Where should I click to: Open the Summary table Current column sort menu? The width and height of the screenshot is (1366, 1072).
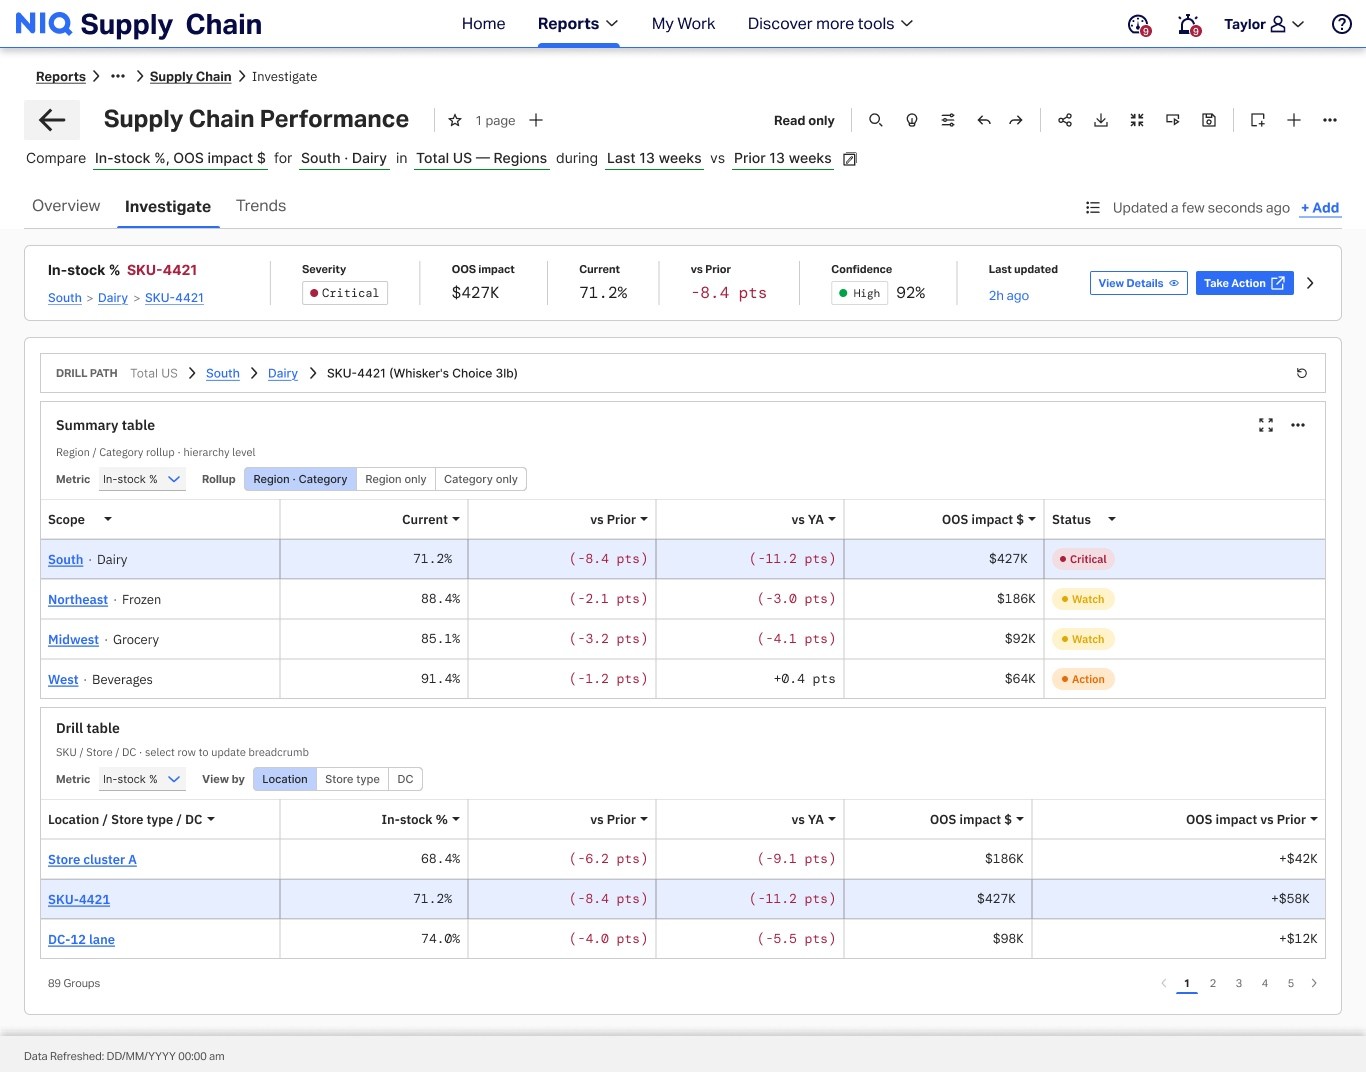456,520
